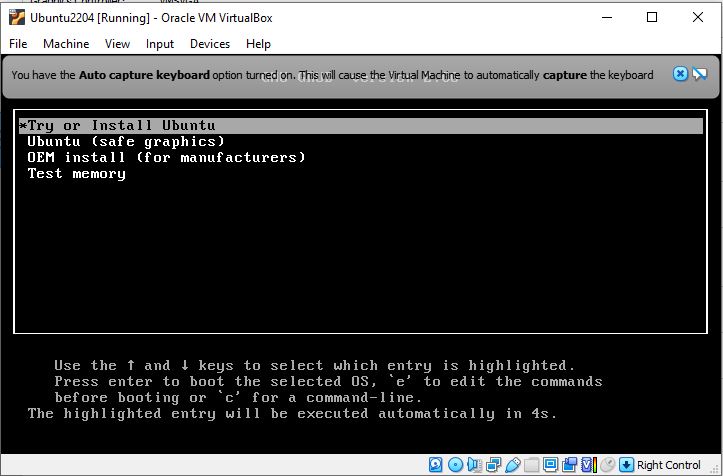The width and height of the screenshot is (723, 476).
Task: Open the audio settings status bar icon
Action: tap(474, 464)
